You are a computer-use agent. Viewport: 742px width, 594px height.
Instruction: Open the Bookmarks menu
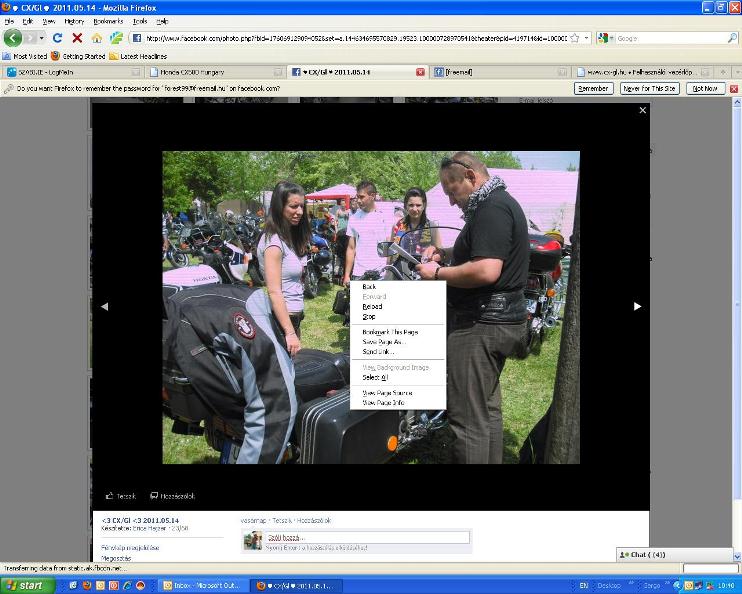tap(108, 20)
